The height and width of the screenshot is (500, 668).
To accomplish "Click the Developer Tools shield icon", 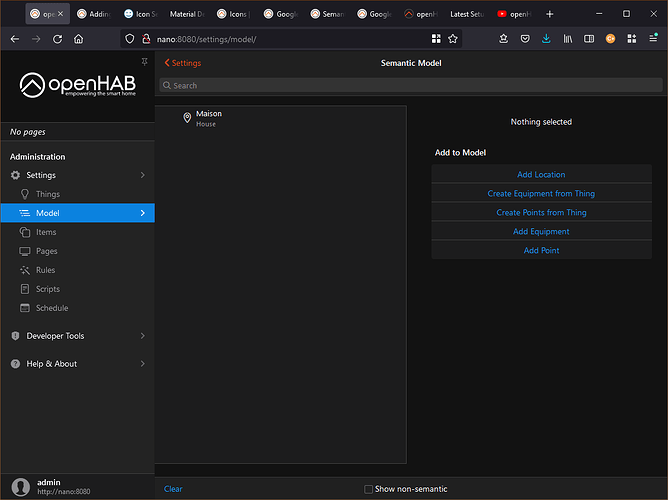I will (x=15, y=336).
